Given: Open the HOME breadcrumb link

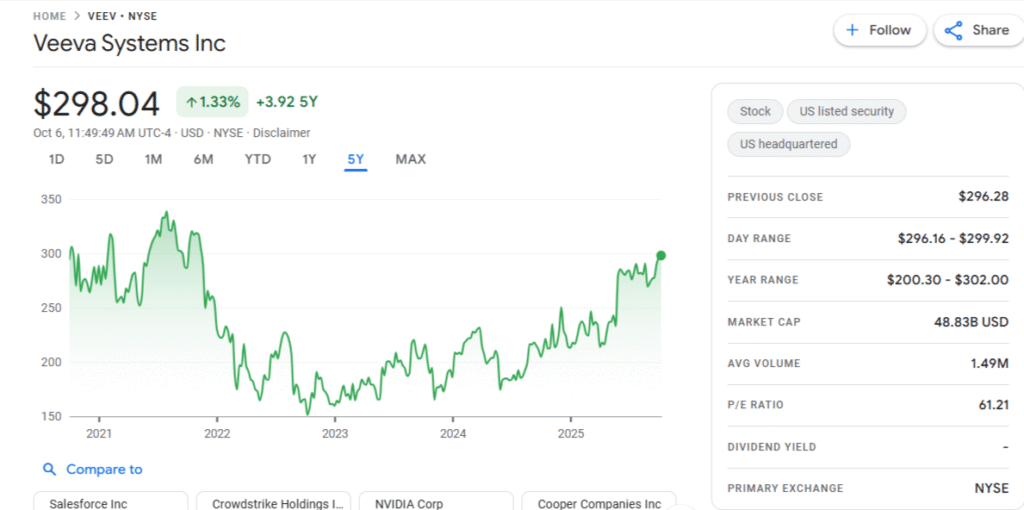Looking at the screenshot, I should click(x=49, y=16).
